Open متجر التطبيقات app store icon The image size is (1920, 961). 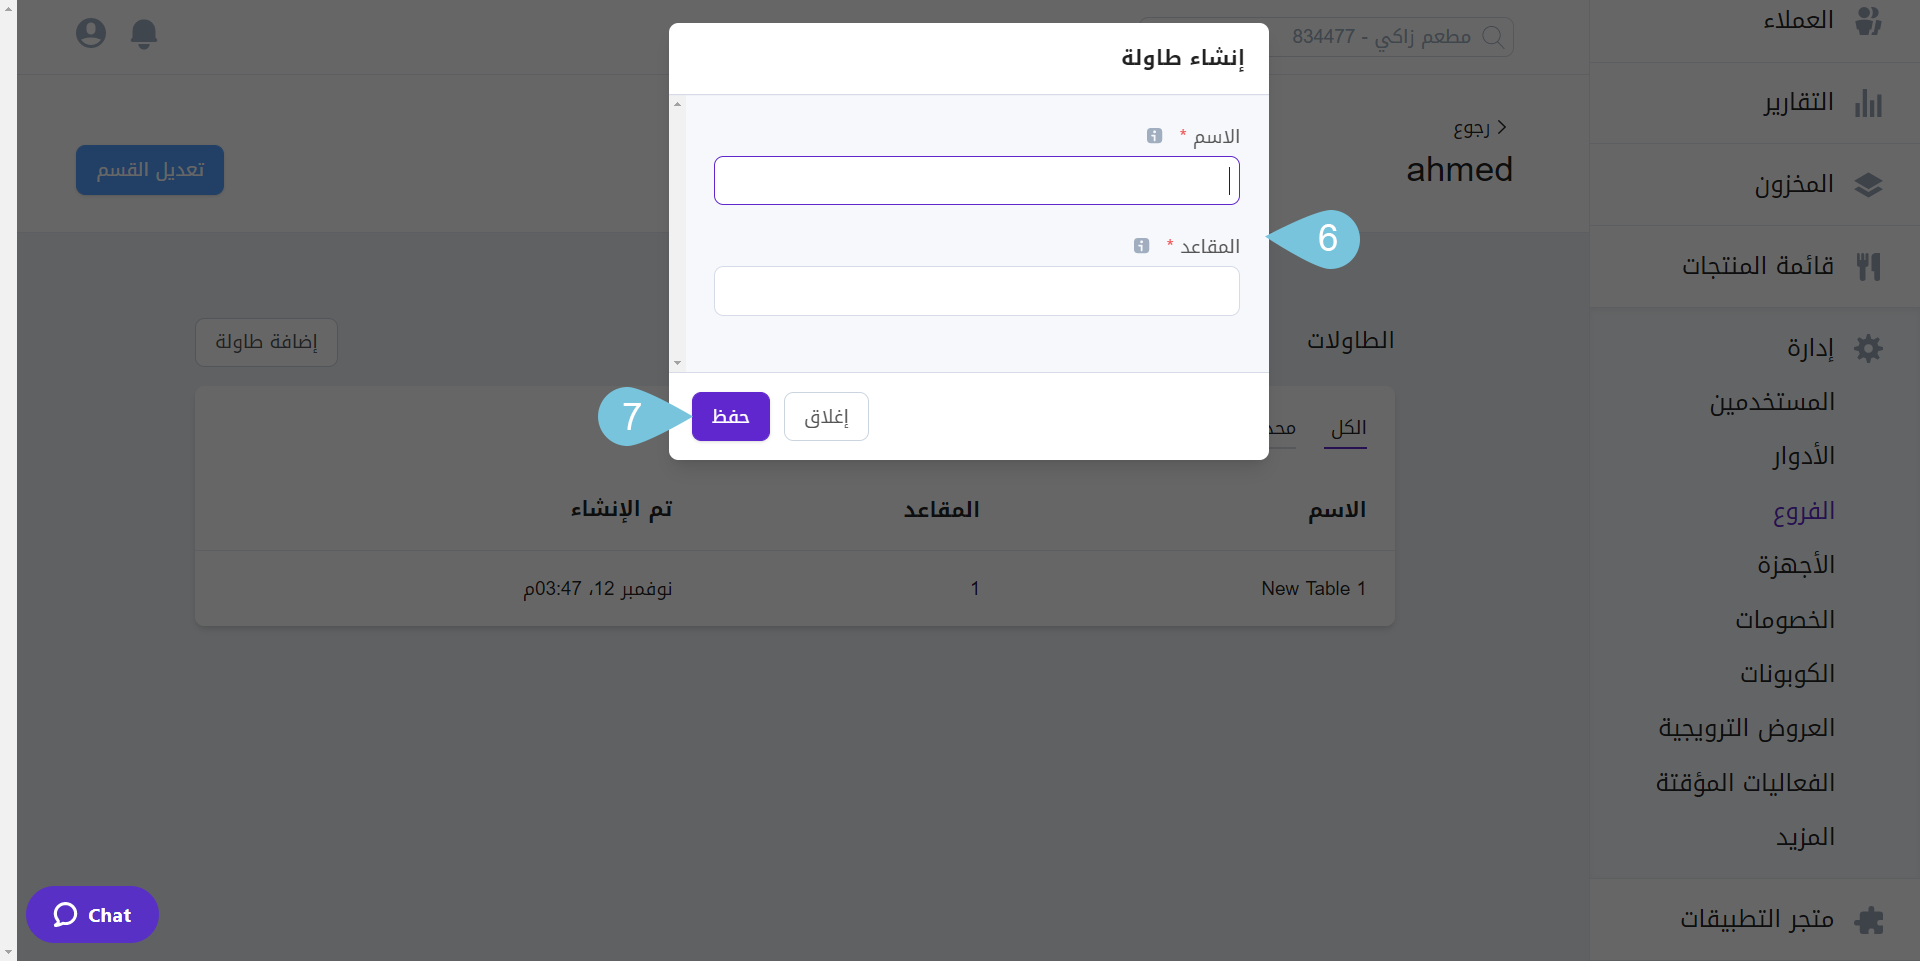pyautogui.click(x=1871, y=918)
